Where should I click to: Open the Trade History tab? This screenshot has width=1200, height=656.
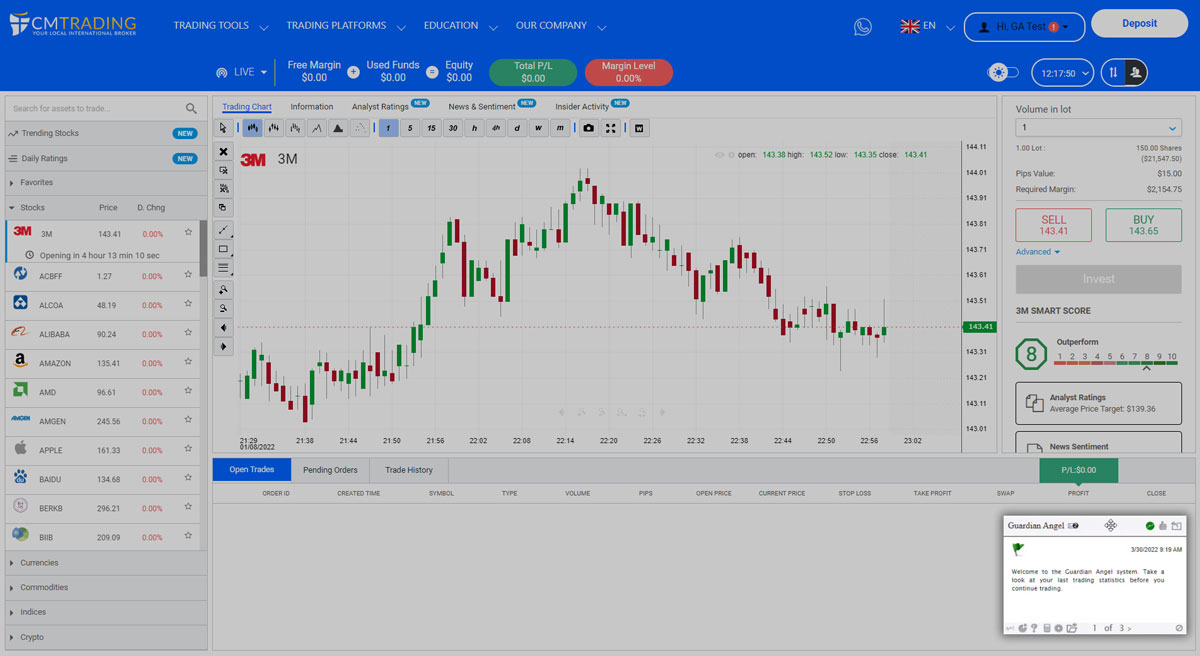pos(409,470)
